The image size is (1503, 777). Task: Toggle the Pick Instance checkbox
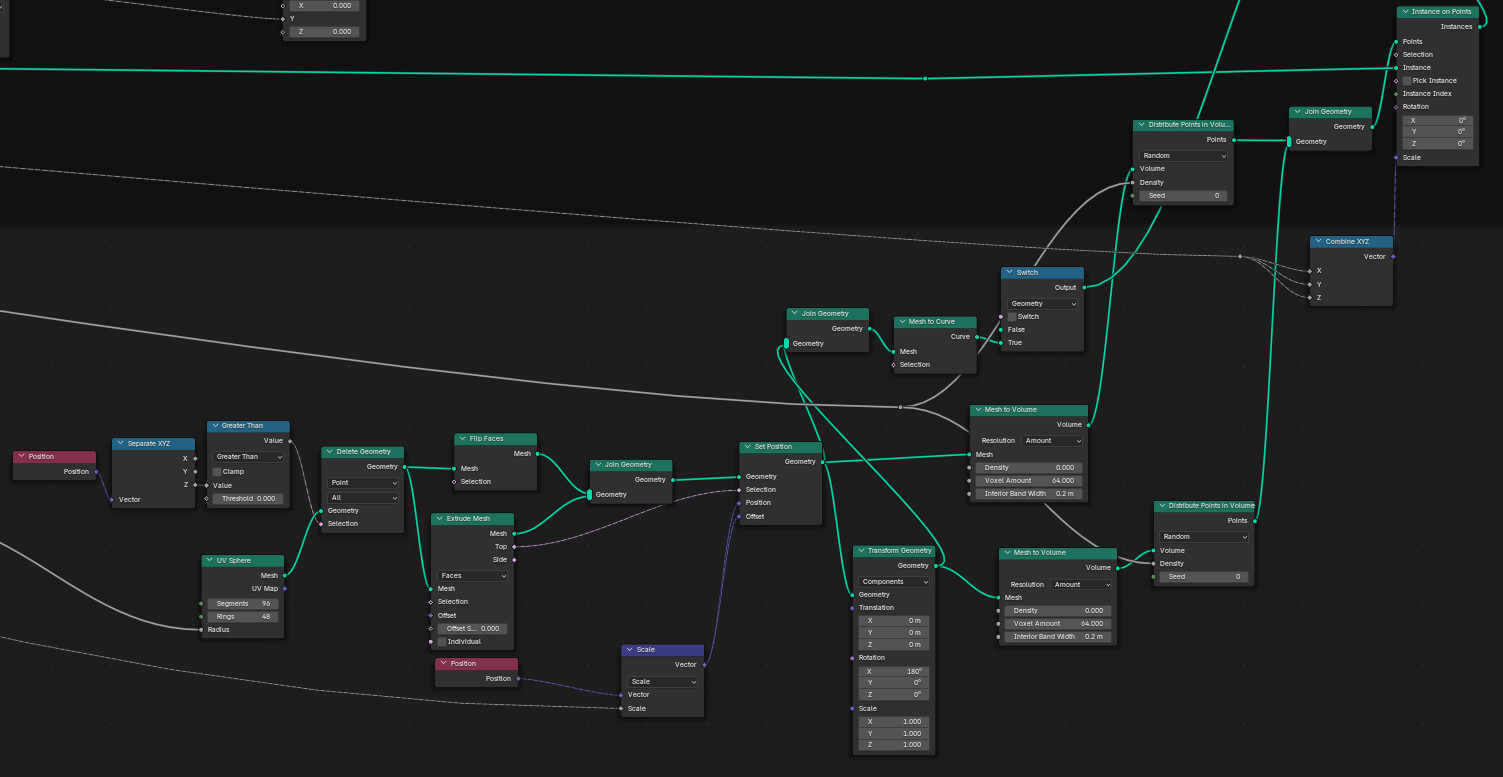coord(1407,81)
